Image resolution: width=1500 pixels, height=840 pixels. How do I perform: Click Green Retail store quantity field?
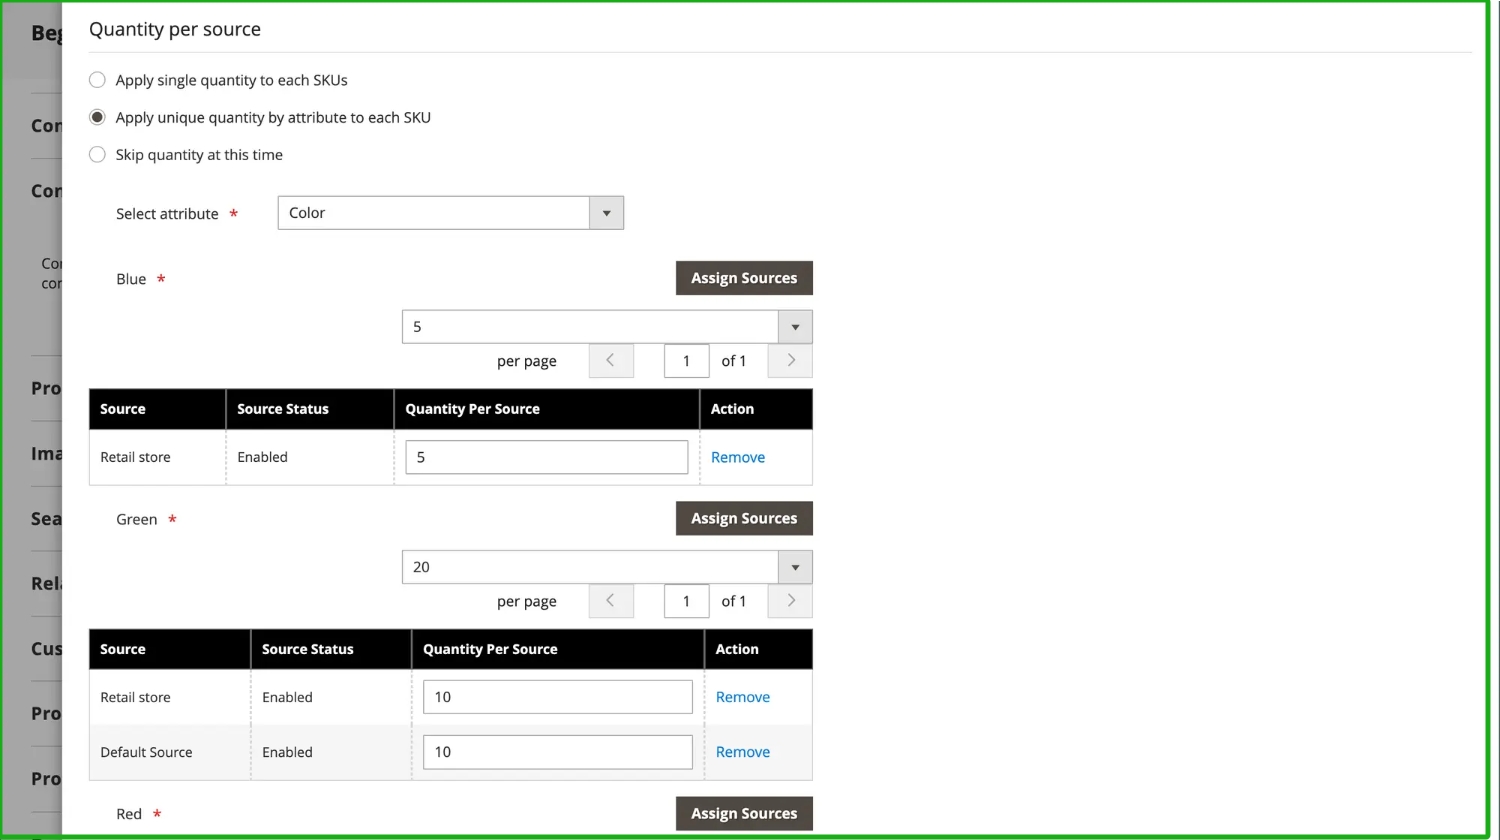pos(557,697)
